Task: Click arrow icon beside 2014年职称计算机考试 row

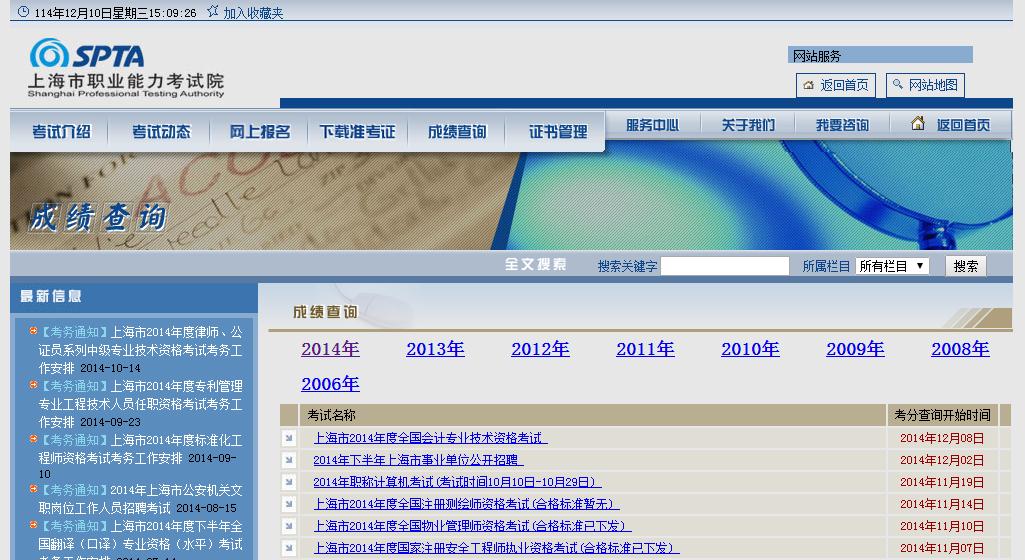Action: pos(289,482)
